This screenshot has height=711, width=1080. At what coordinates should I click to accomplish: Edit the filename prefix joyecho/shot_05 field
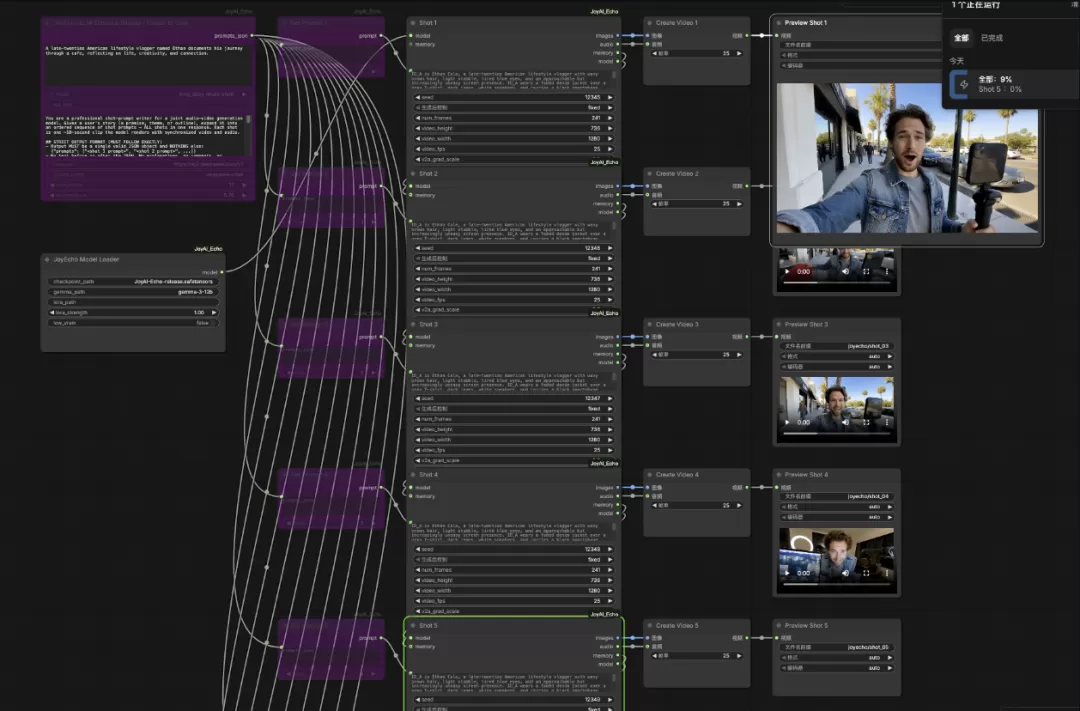pyautogui.click(x=837, y=647)
